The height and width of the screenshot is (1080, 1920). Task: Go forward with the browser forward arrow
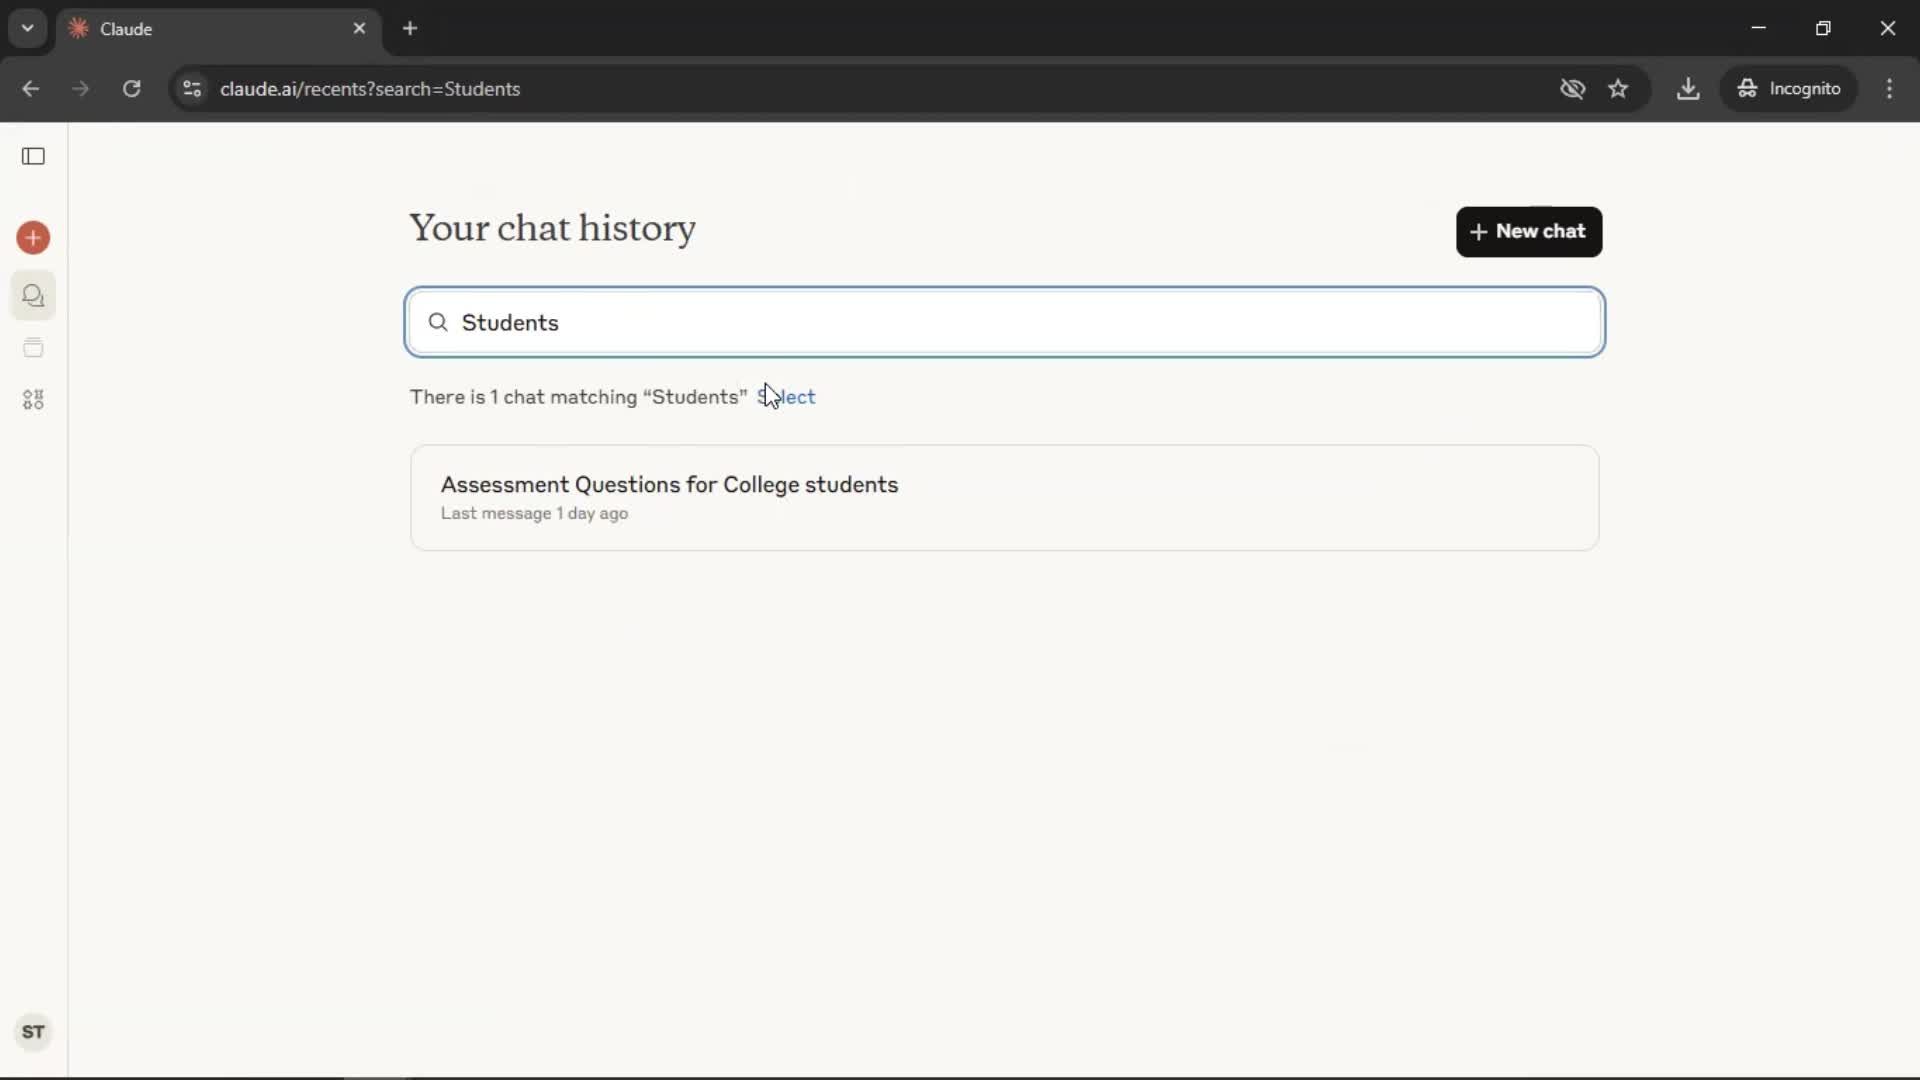[x=80, y=89]
